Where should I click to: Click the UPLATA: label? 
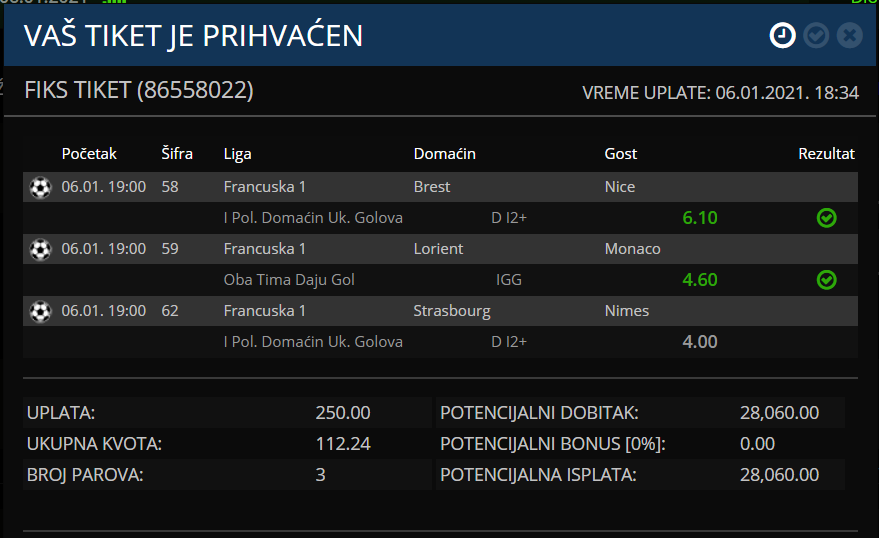61,413
